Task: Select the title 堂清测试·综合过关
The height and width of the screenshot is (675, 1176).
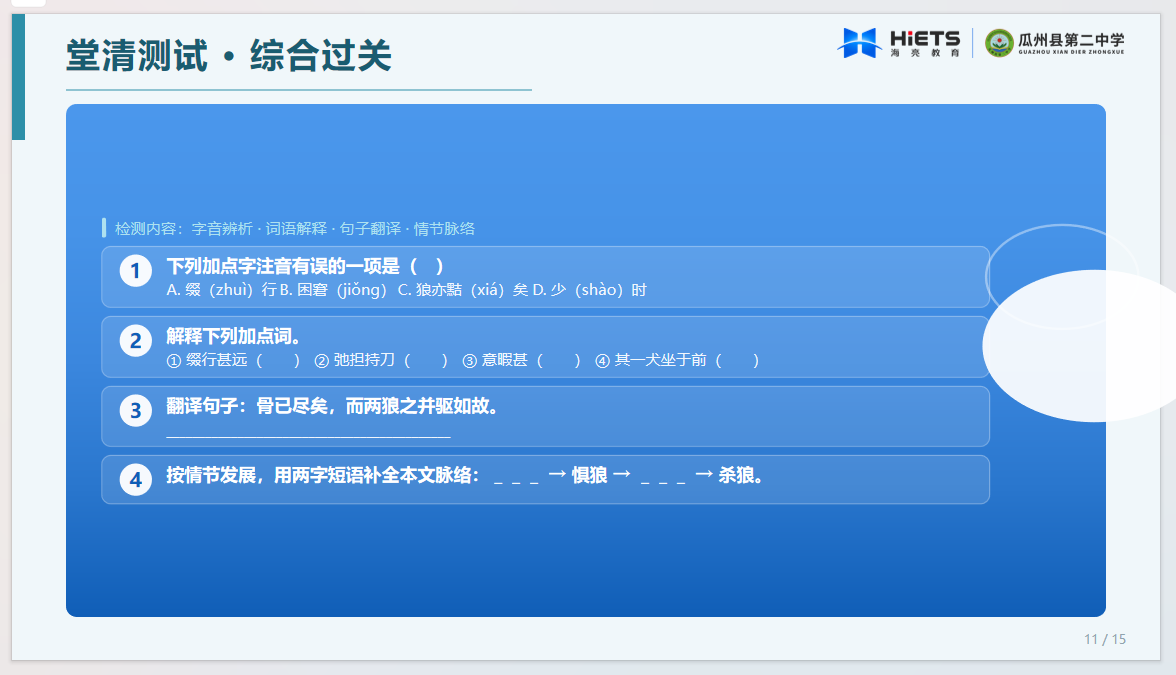Action: (x=229, y=56)
